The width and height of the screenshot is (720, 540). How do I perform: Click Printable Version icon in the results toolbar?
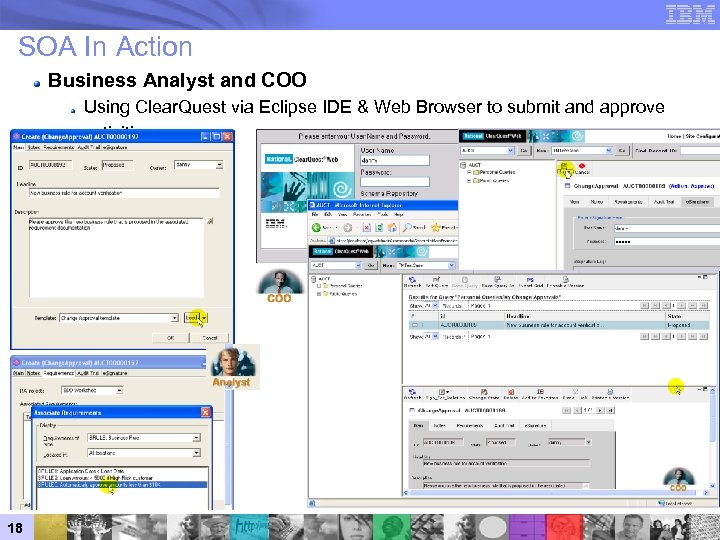click(566, 281)
